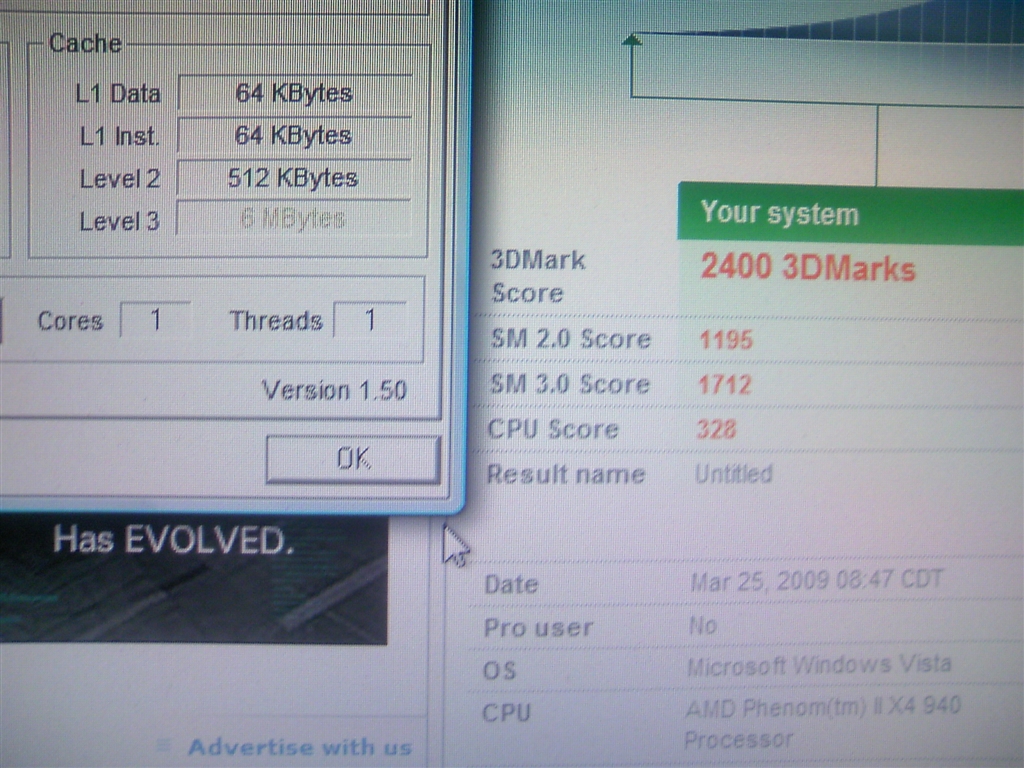The height and width of the screenshot is (768, 1024).
Task: Click the Cores value box
Action: (x=155, y=320)
